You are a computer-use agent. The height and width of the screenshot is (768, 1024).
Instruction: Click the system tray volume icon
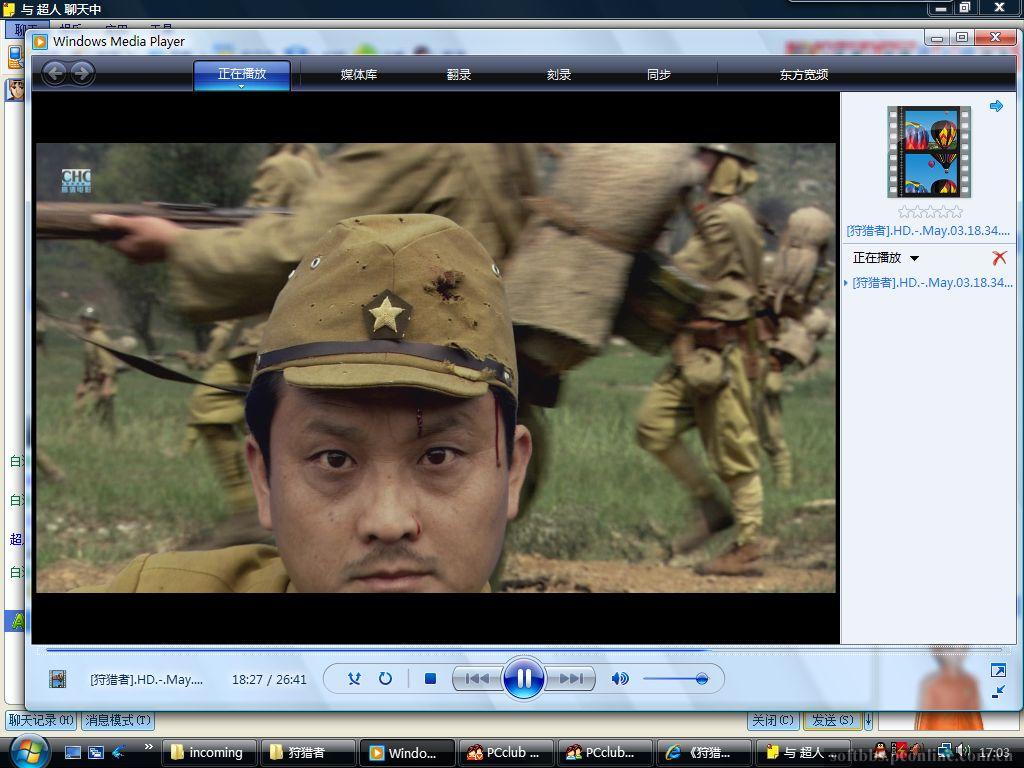963,752
